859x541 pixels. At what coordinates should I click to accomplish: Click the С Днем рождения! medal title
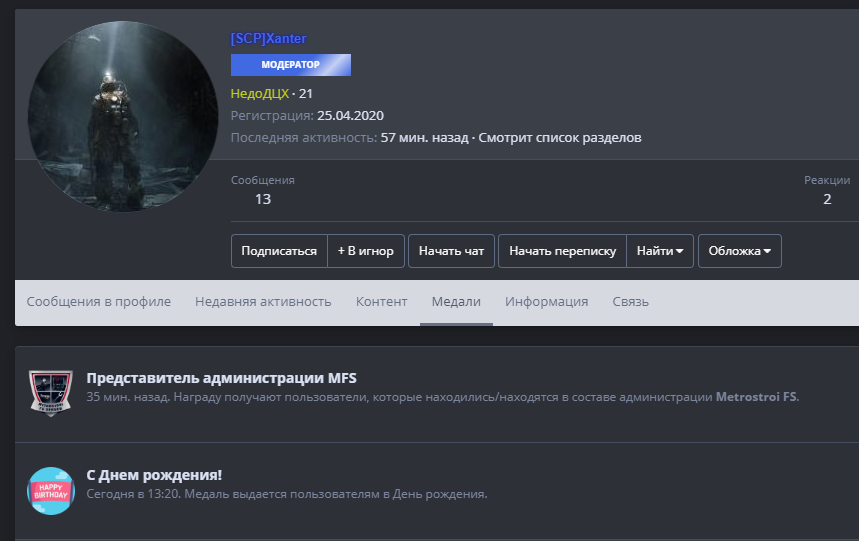coord(154,475)
